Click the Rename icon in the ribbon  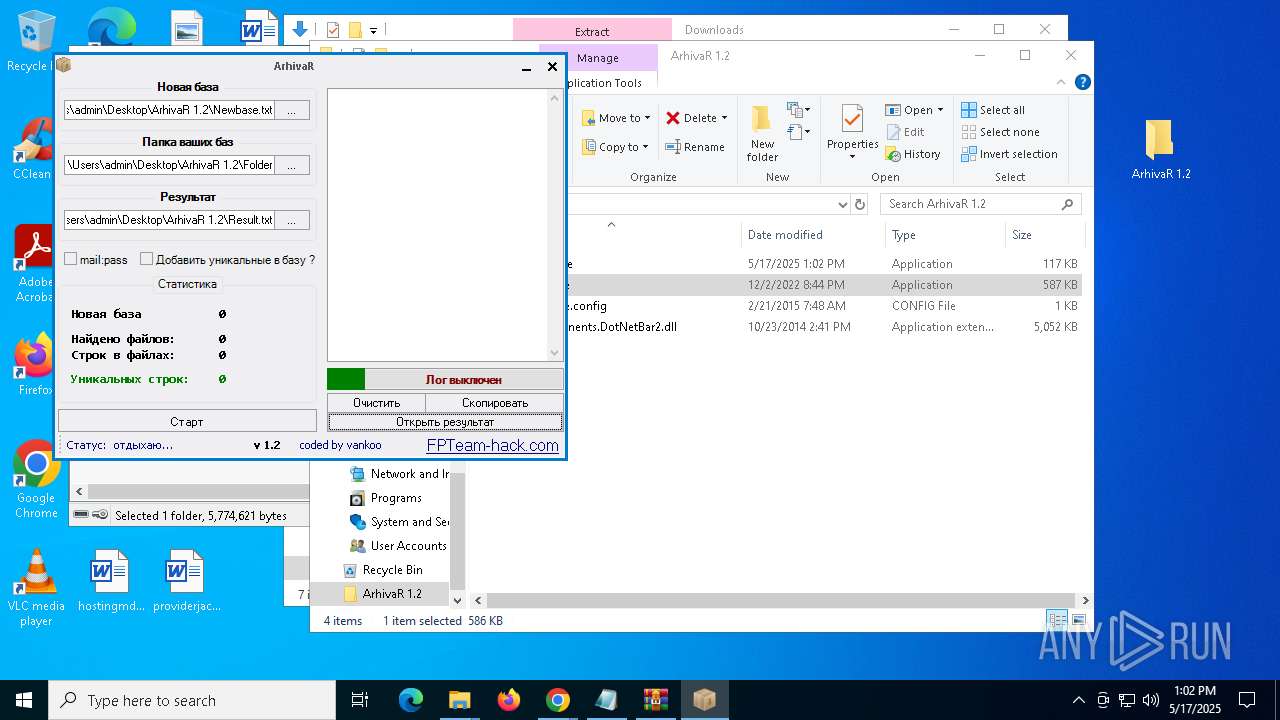(673, 147)
